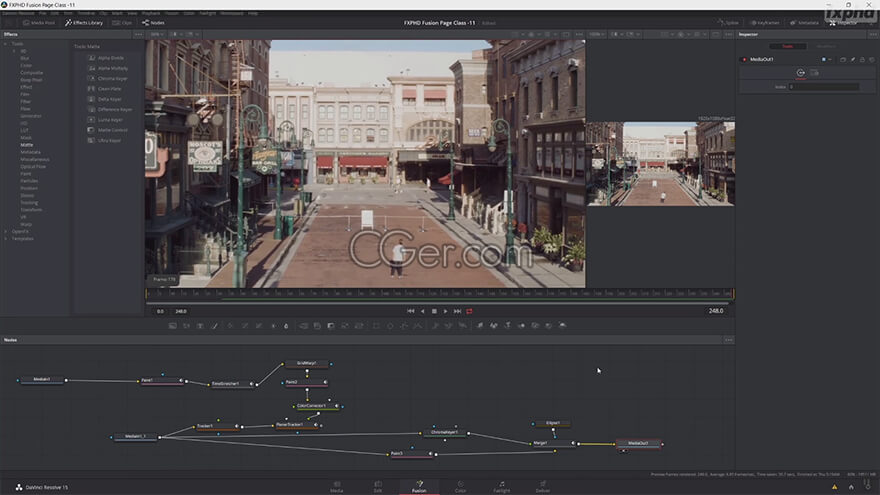Viewport: 880px width, 495px height.
Task: Expand the 3D tools category
Action: click(15, 51)
